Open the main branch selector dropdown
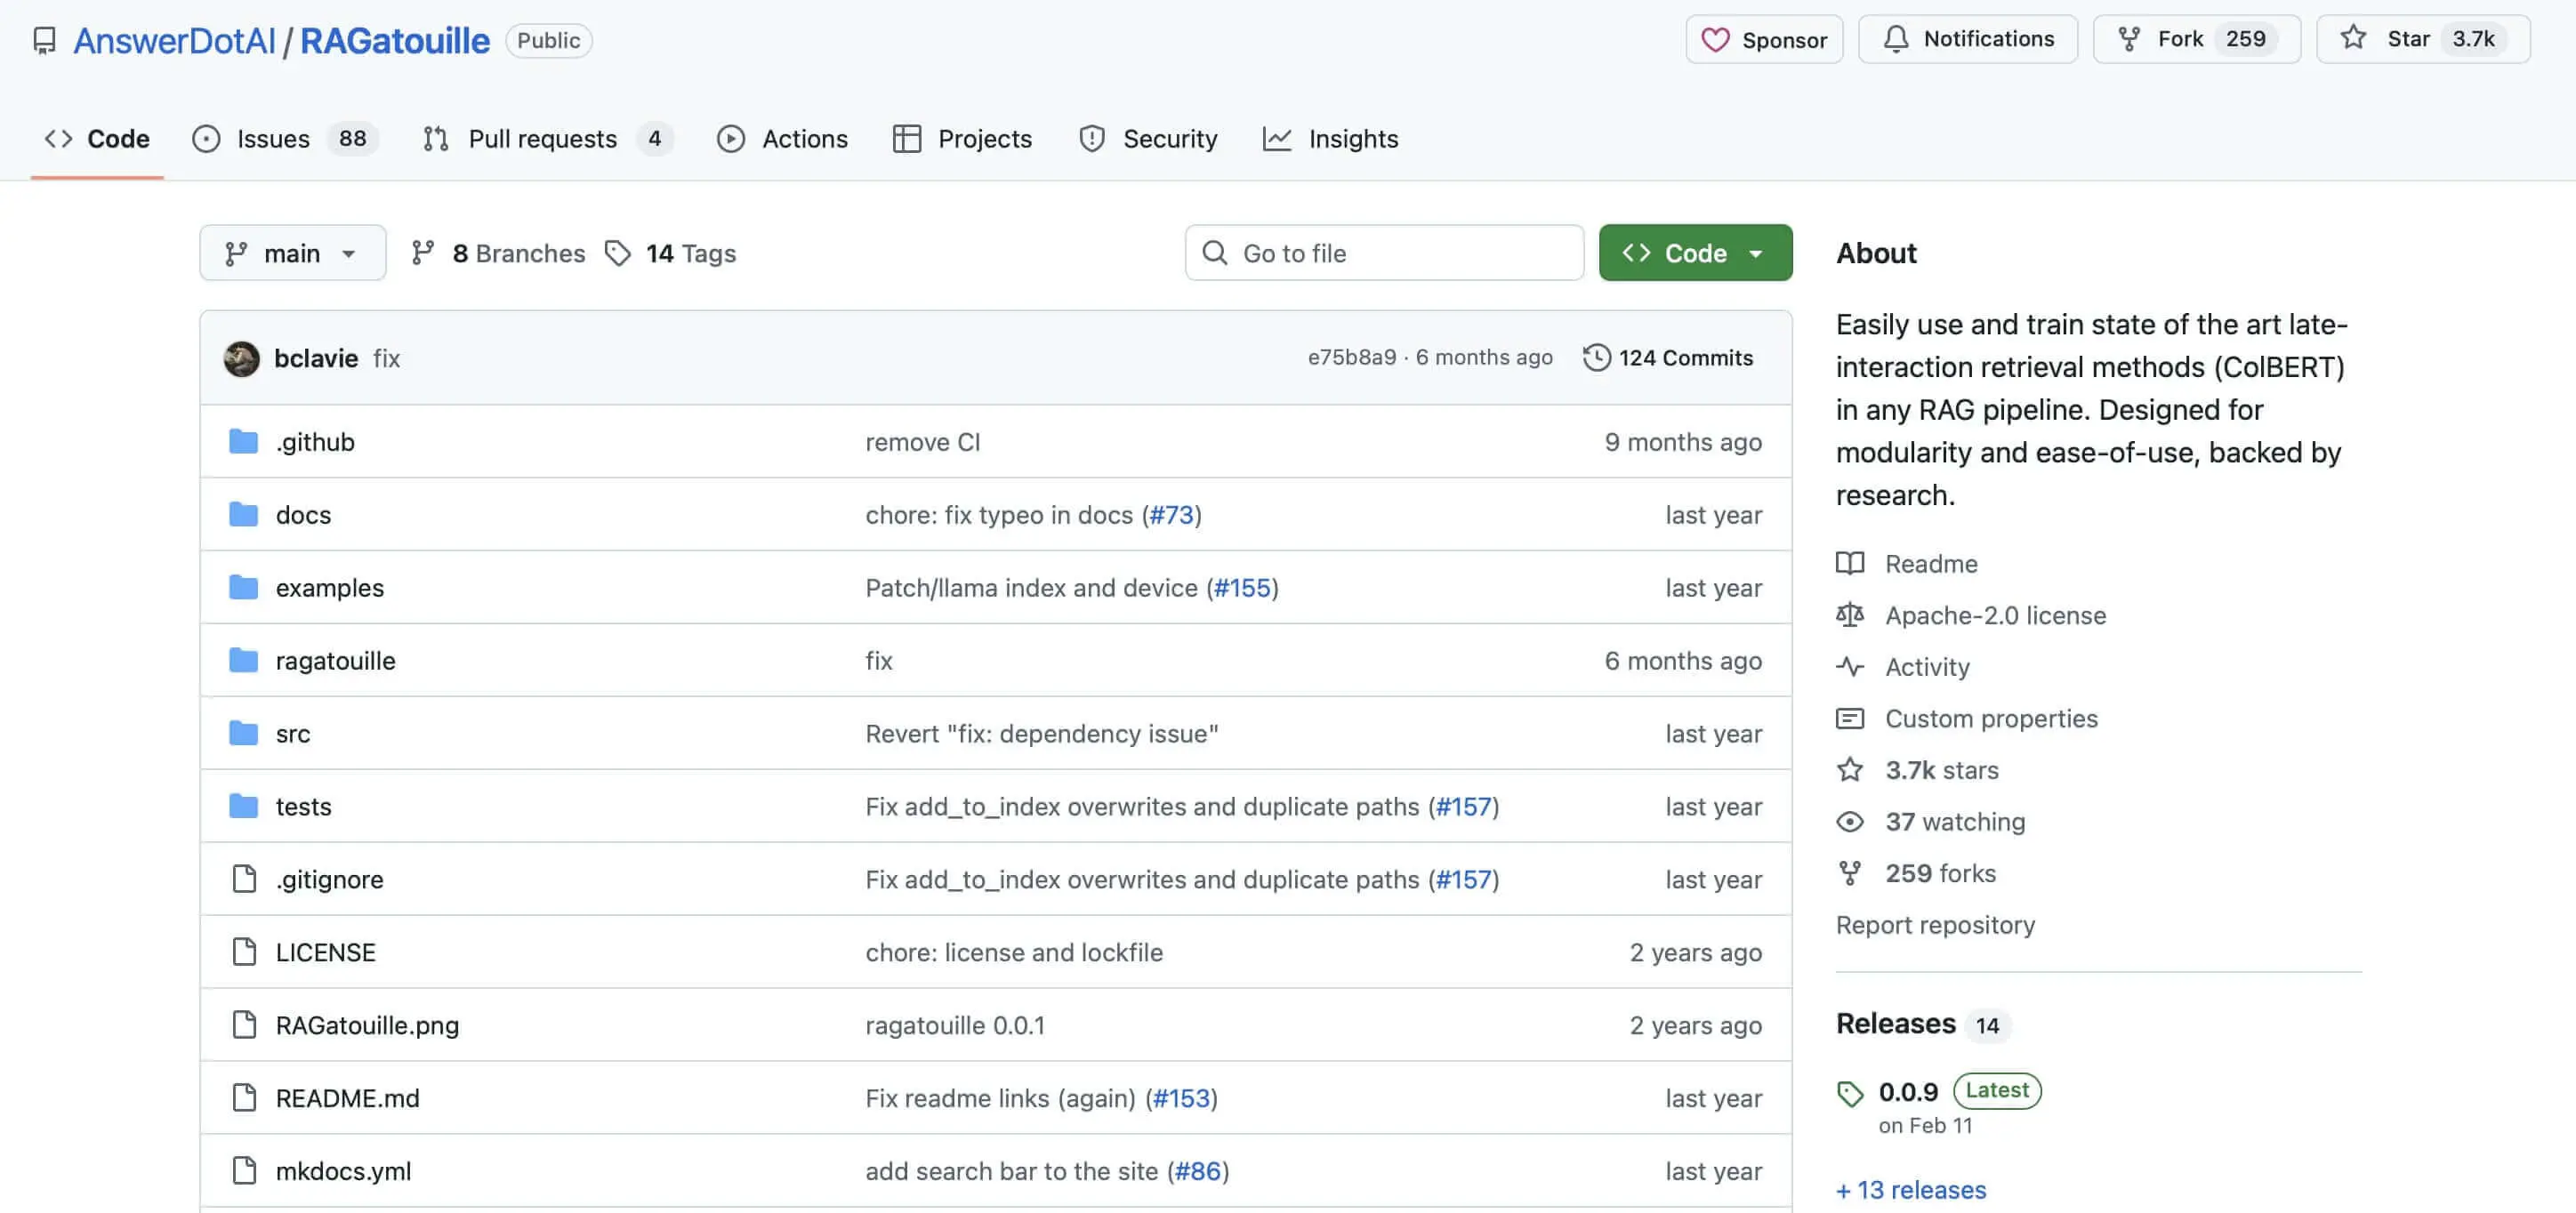The image size is (2576, 1213). click(292, 252)
